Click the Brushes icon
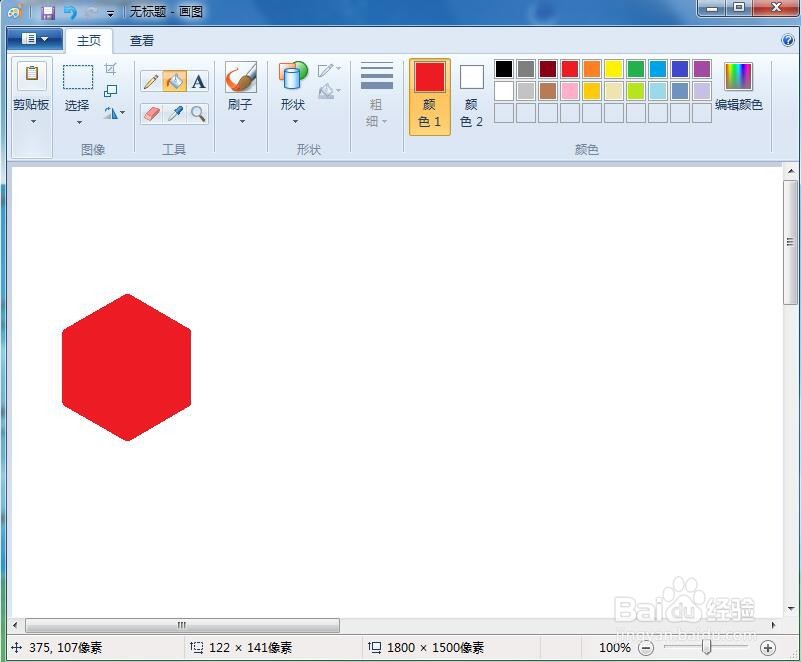Image resolution: width=801 pixels, height=662 pixels. point(241,77)
